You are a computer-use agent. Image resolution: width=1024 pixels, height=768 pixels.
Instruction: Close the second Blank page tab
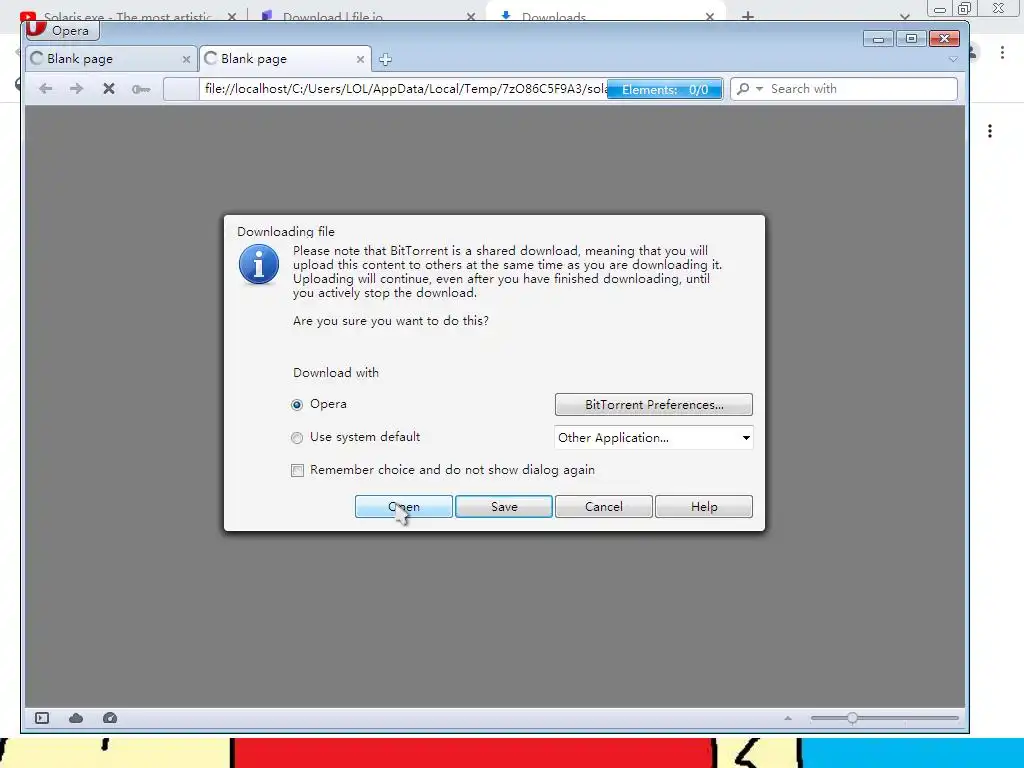[360, 59]
